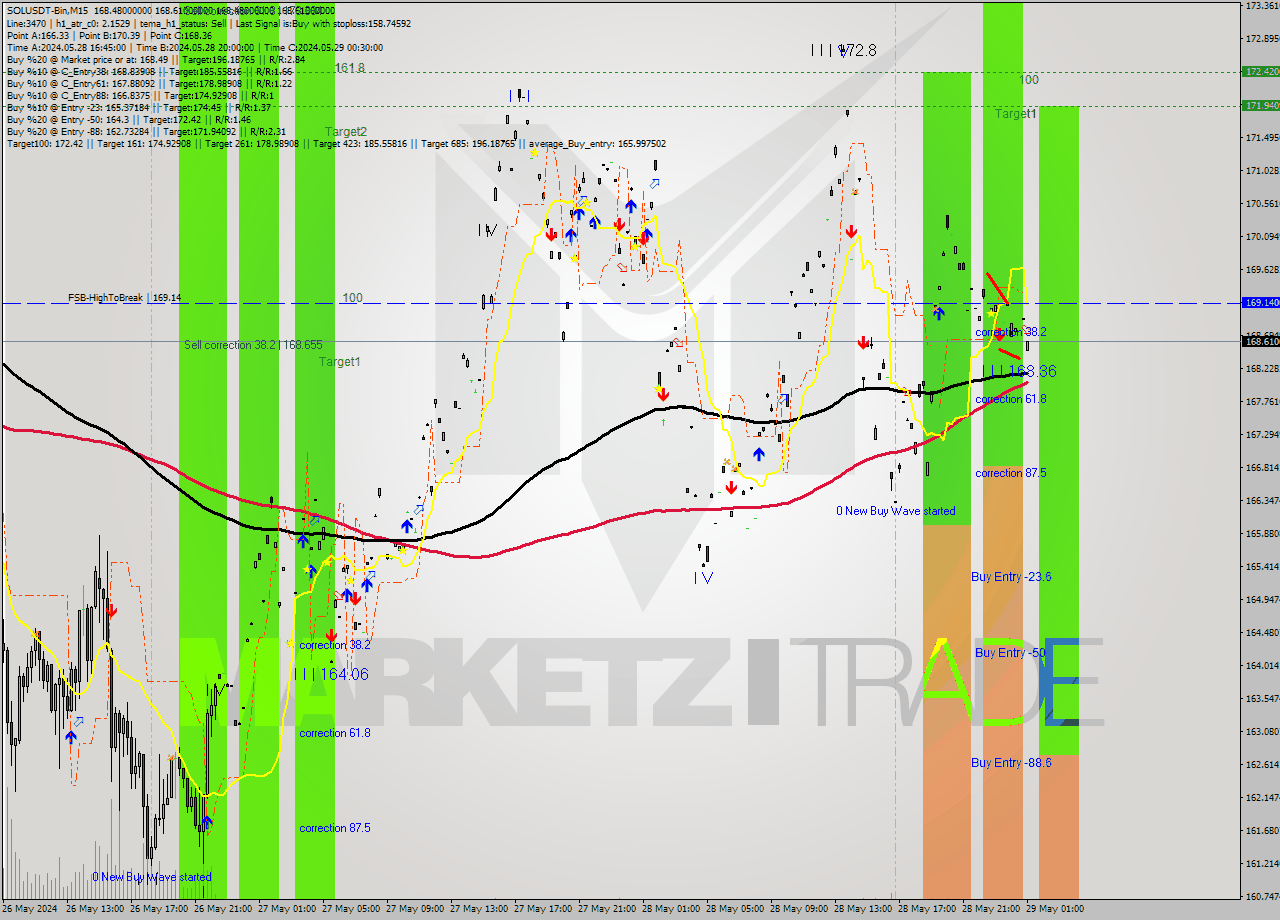The height and width of the screenshot is (920, 1280).
Task: Click 'Sell correction 38.2 | 168.655' label
Action: (253, 344)
